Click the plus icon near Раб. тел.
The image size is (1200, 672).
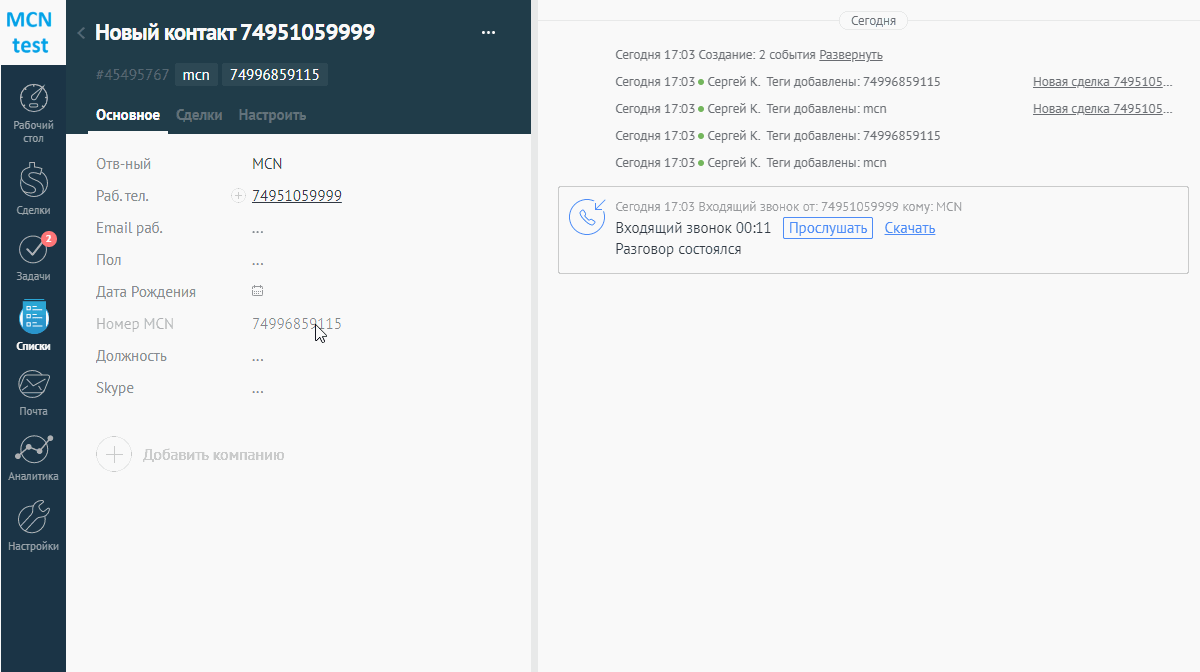(x=238, y=196)
